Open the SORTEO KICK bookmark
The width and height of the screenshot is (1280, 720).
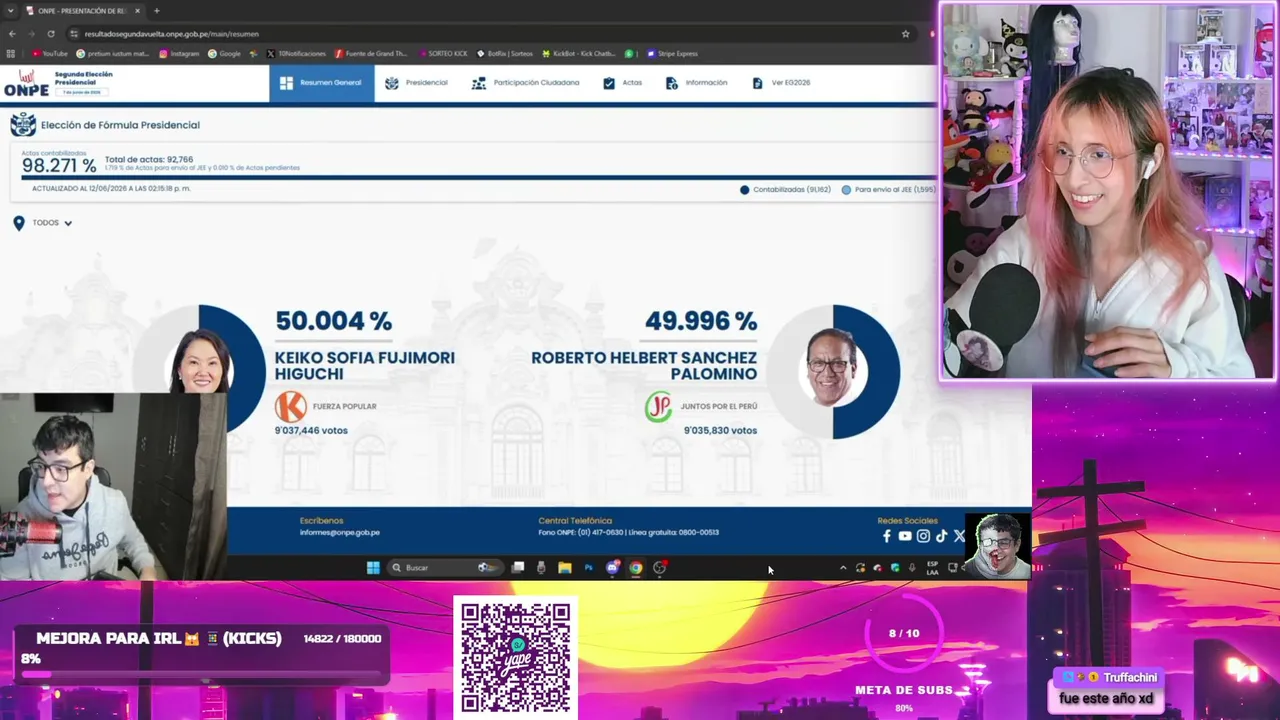coord(442,54)
